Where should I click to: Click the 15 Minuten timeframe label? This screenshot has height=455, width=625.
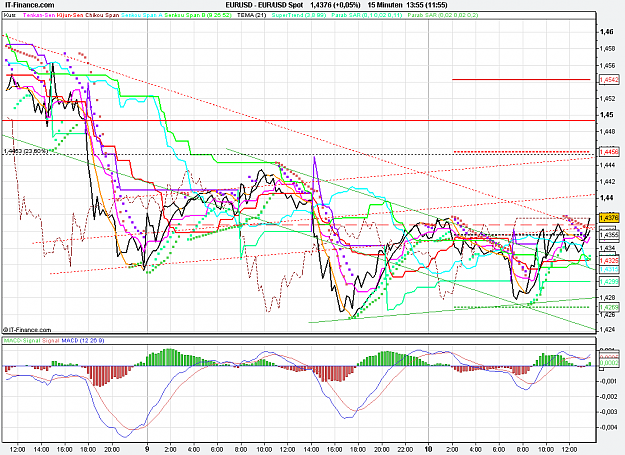pyautogui.click(x=385, y=5)
